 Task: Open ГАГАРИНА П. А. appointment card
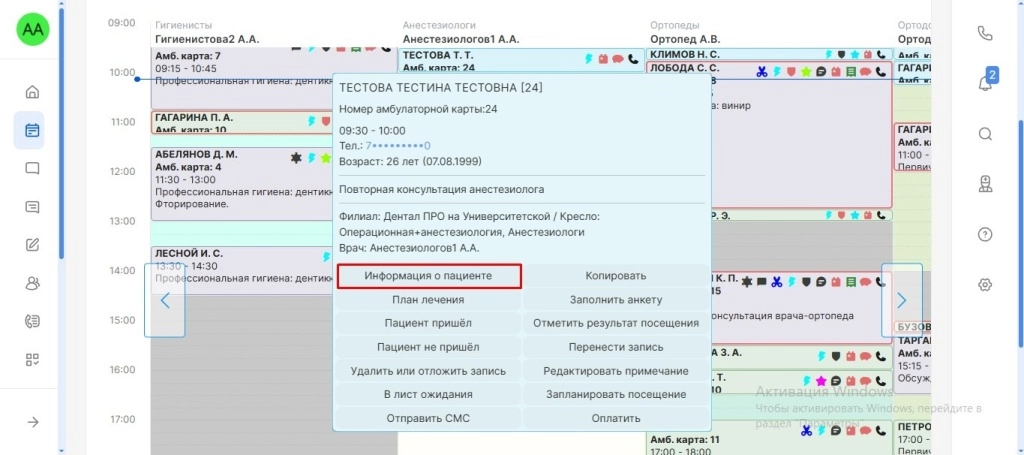click(230, 122)
